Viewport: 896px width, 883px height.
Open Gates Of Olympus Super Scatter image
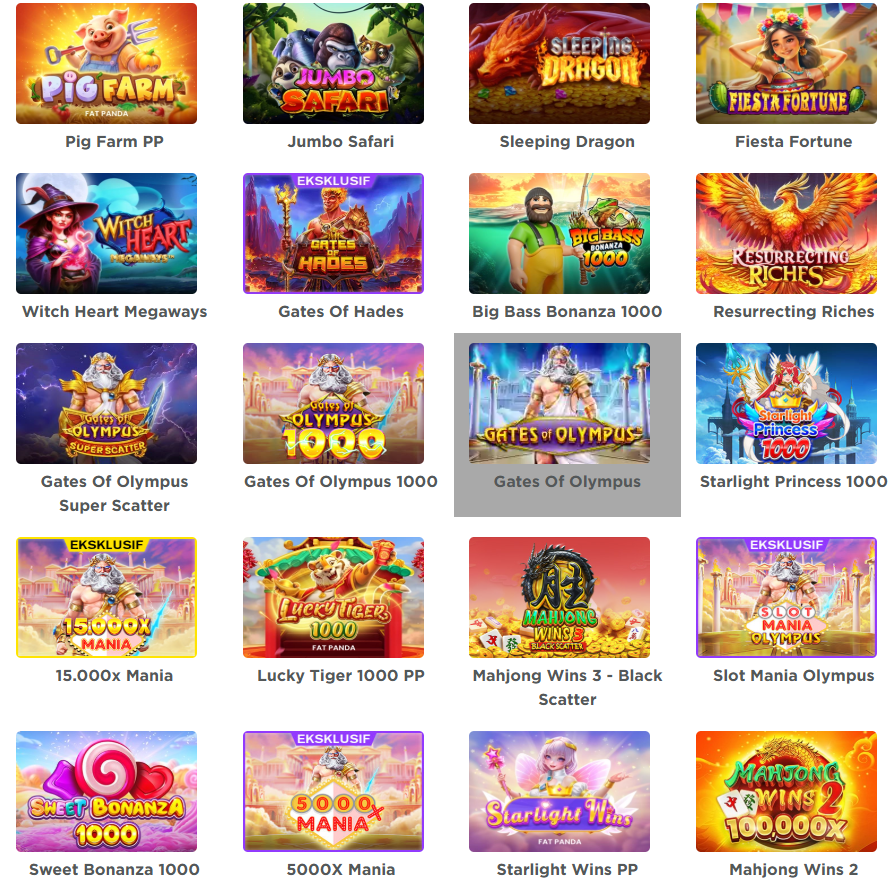[x=106, y=403]
